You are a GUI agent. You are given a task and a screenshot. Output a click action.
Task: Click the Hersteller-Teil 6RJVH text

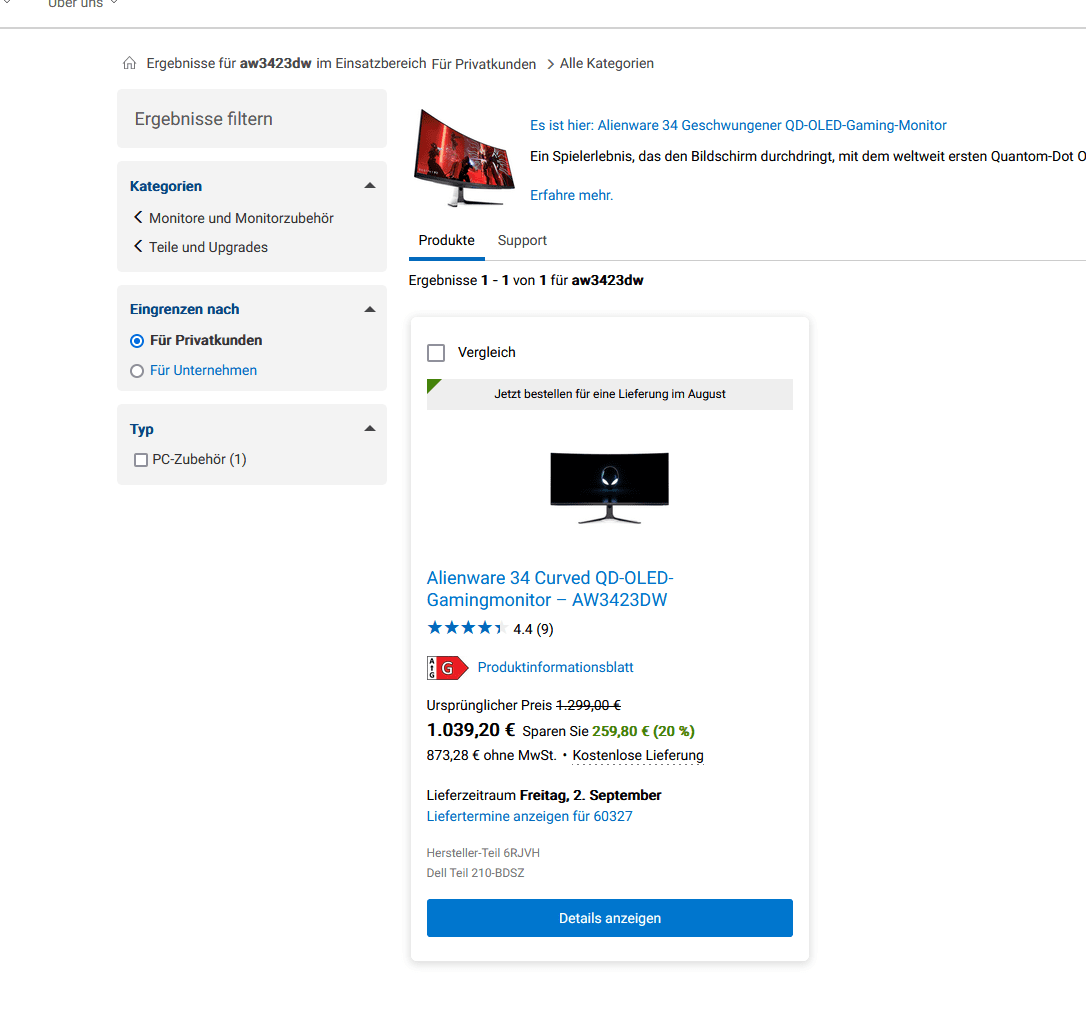tap(483, 853)
